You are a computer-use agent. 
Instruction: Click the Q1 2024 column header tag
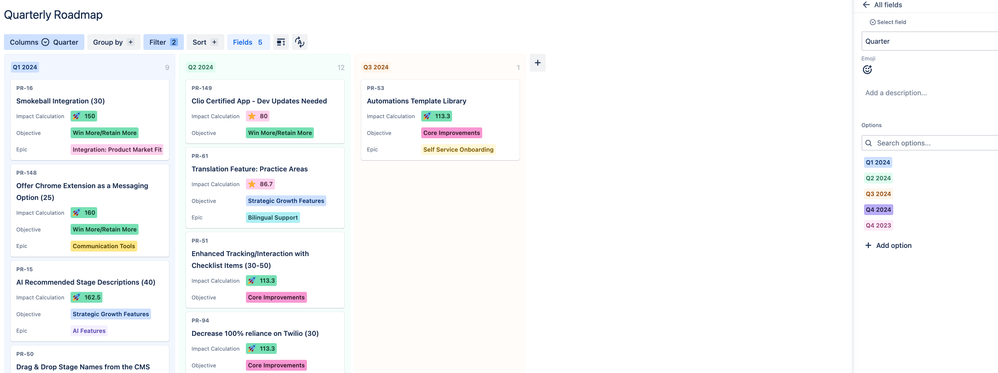coord(25,67)
